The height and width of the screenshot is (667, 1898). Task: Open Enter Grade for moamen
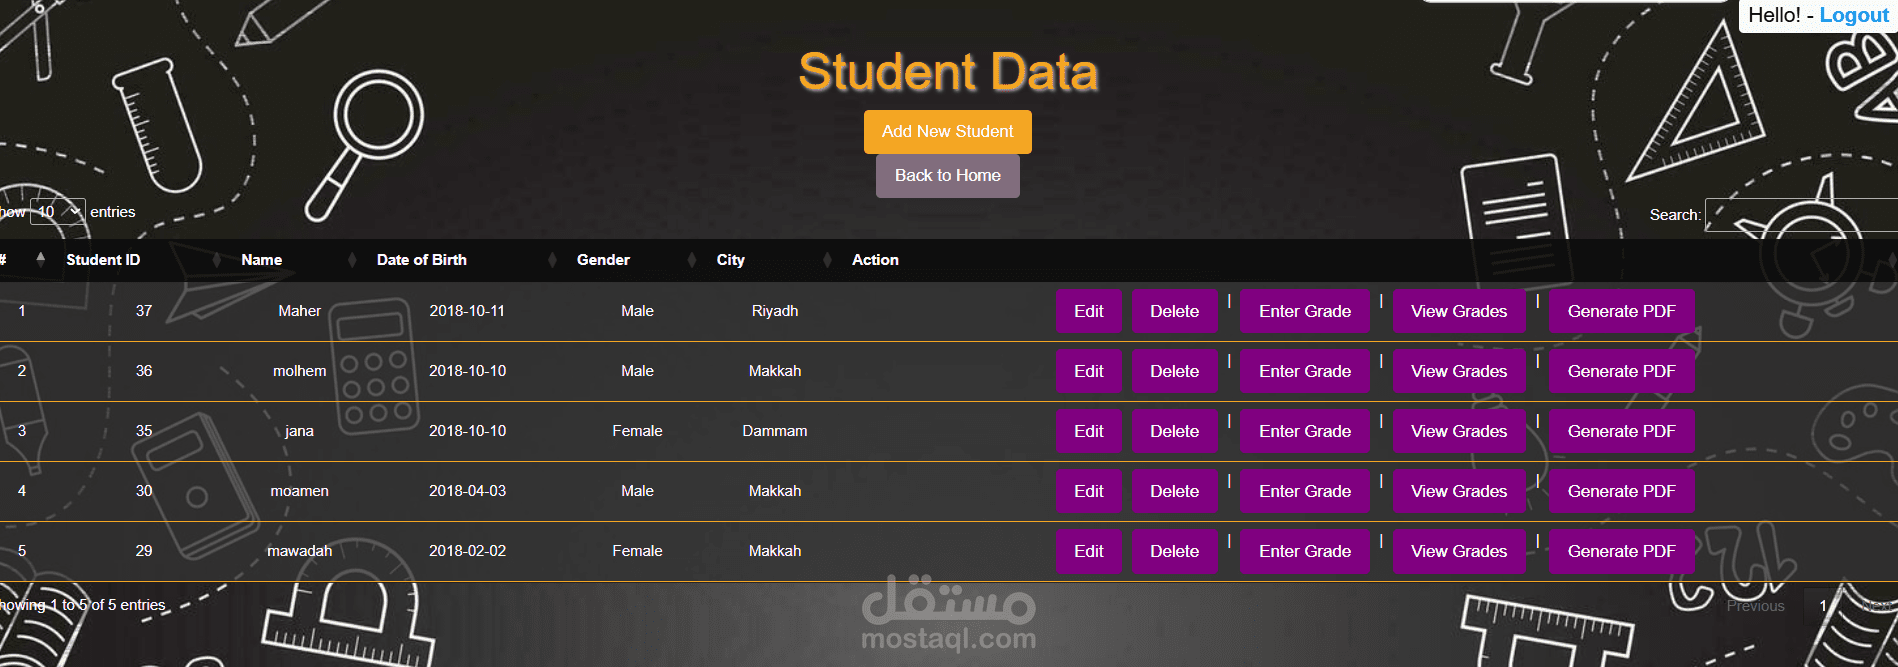pos(1304,492)
